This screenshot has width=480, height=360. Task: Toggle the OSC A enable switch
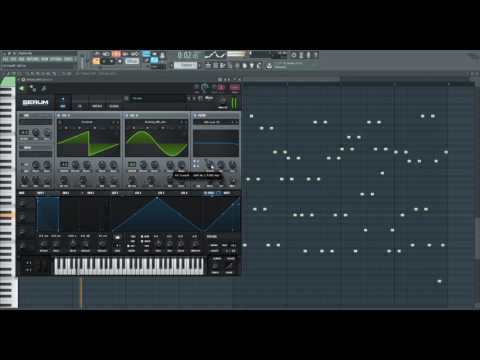coord(59,115)
